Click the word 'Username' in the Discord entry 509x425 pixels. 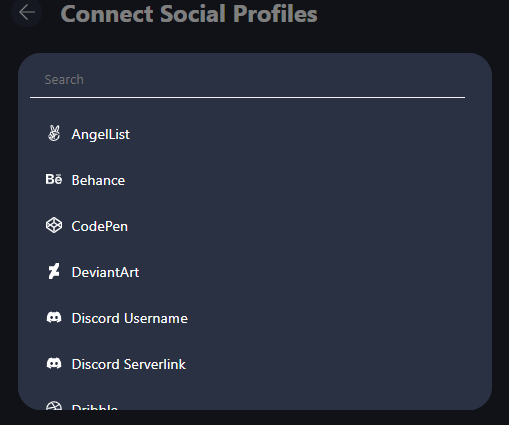click(156, 318)
